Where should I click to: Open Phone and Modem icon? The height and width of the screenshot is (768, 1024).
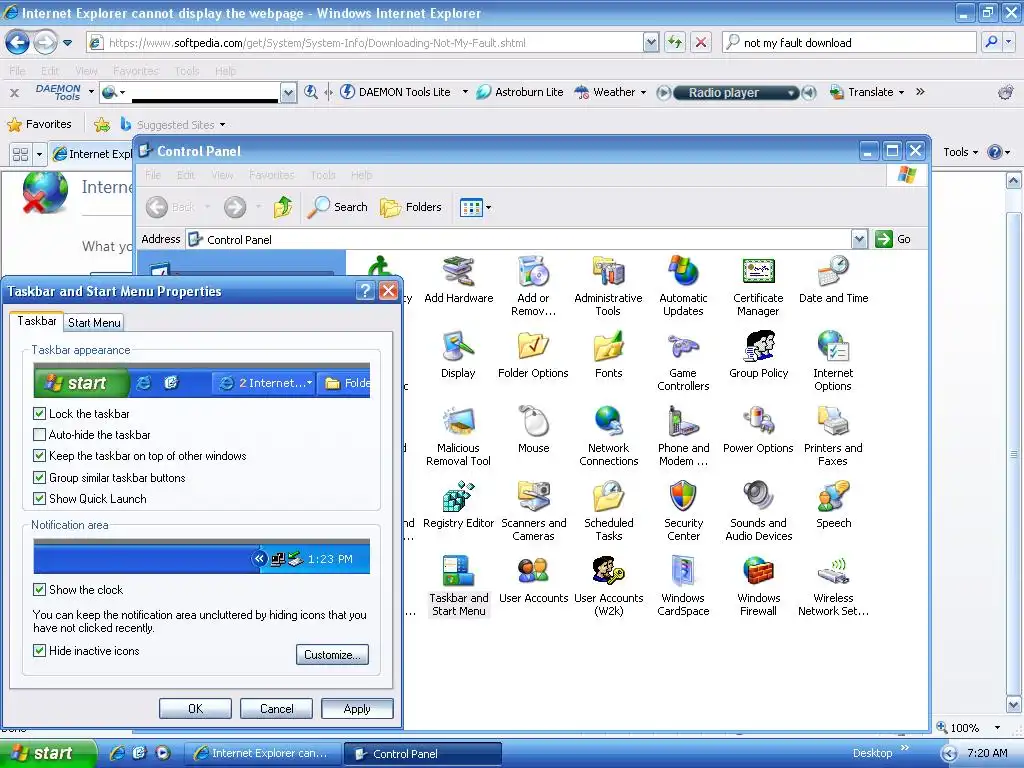pyautogui.click(x=683, y=436)
